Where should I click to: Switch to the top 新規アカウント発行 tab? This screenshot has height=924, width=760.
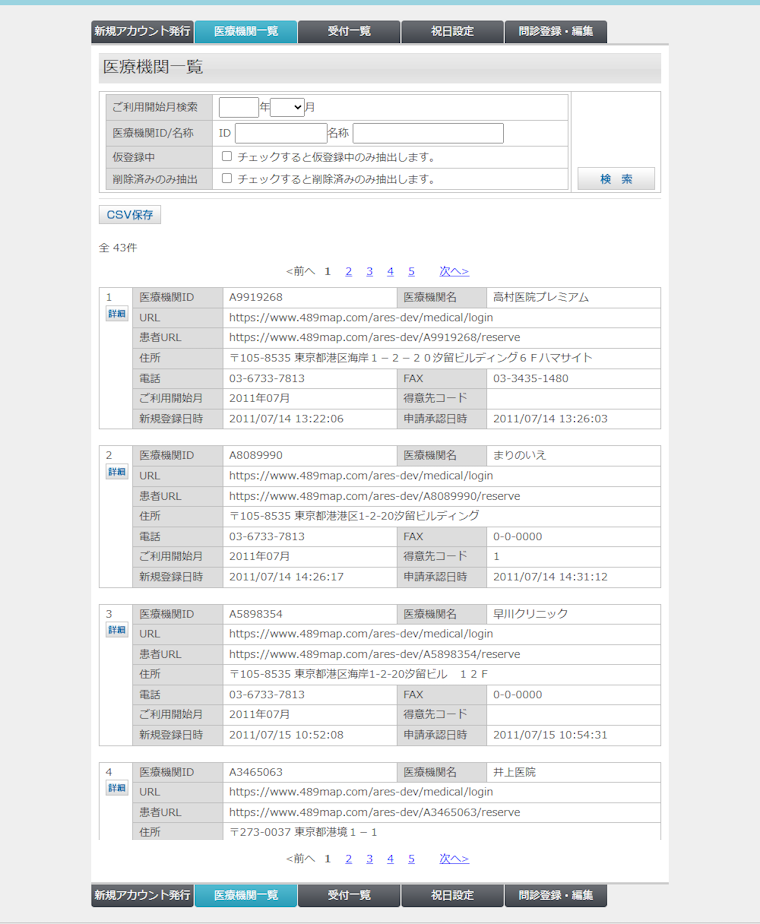142,31
